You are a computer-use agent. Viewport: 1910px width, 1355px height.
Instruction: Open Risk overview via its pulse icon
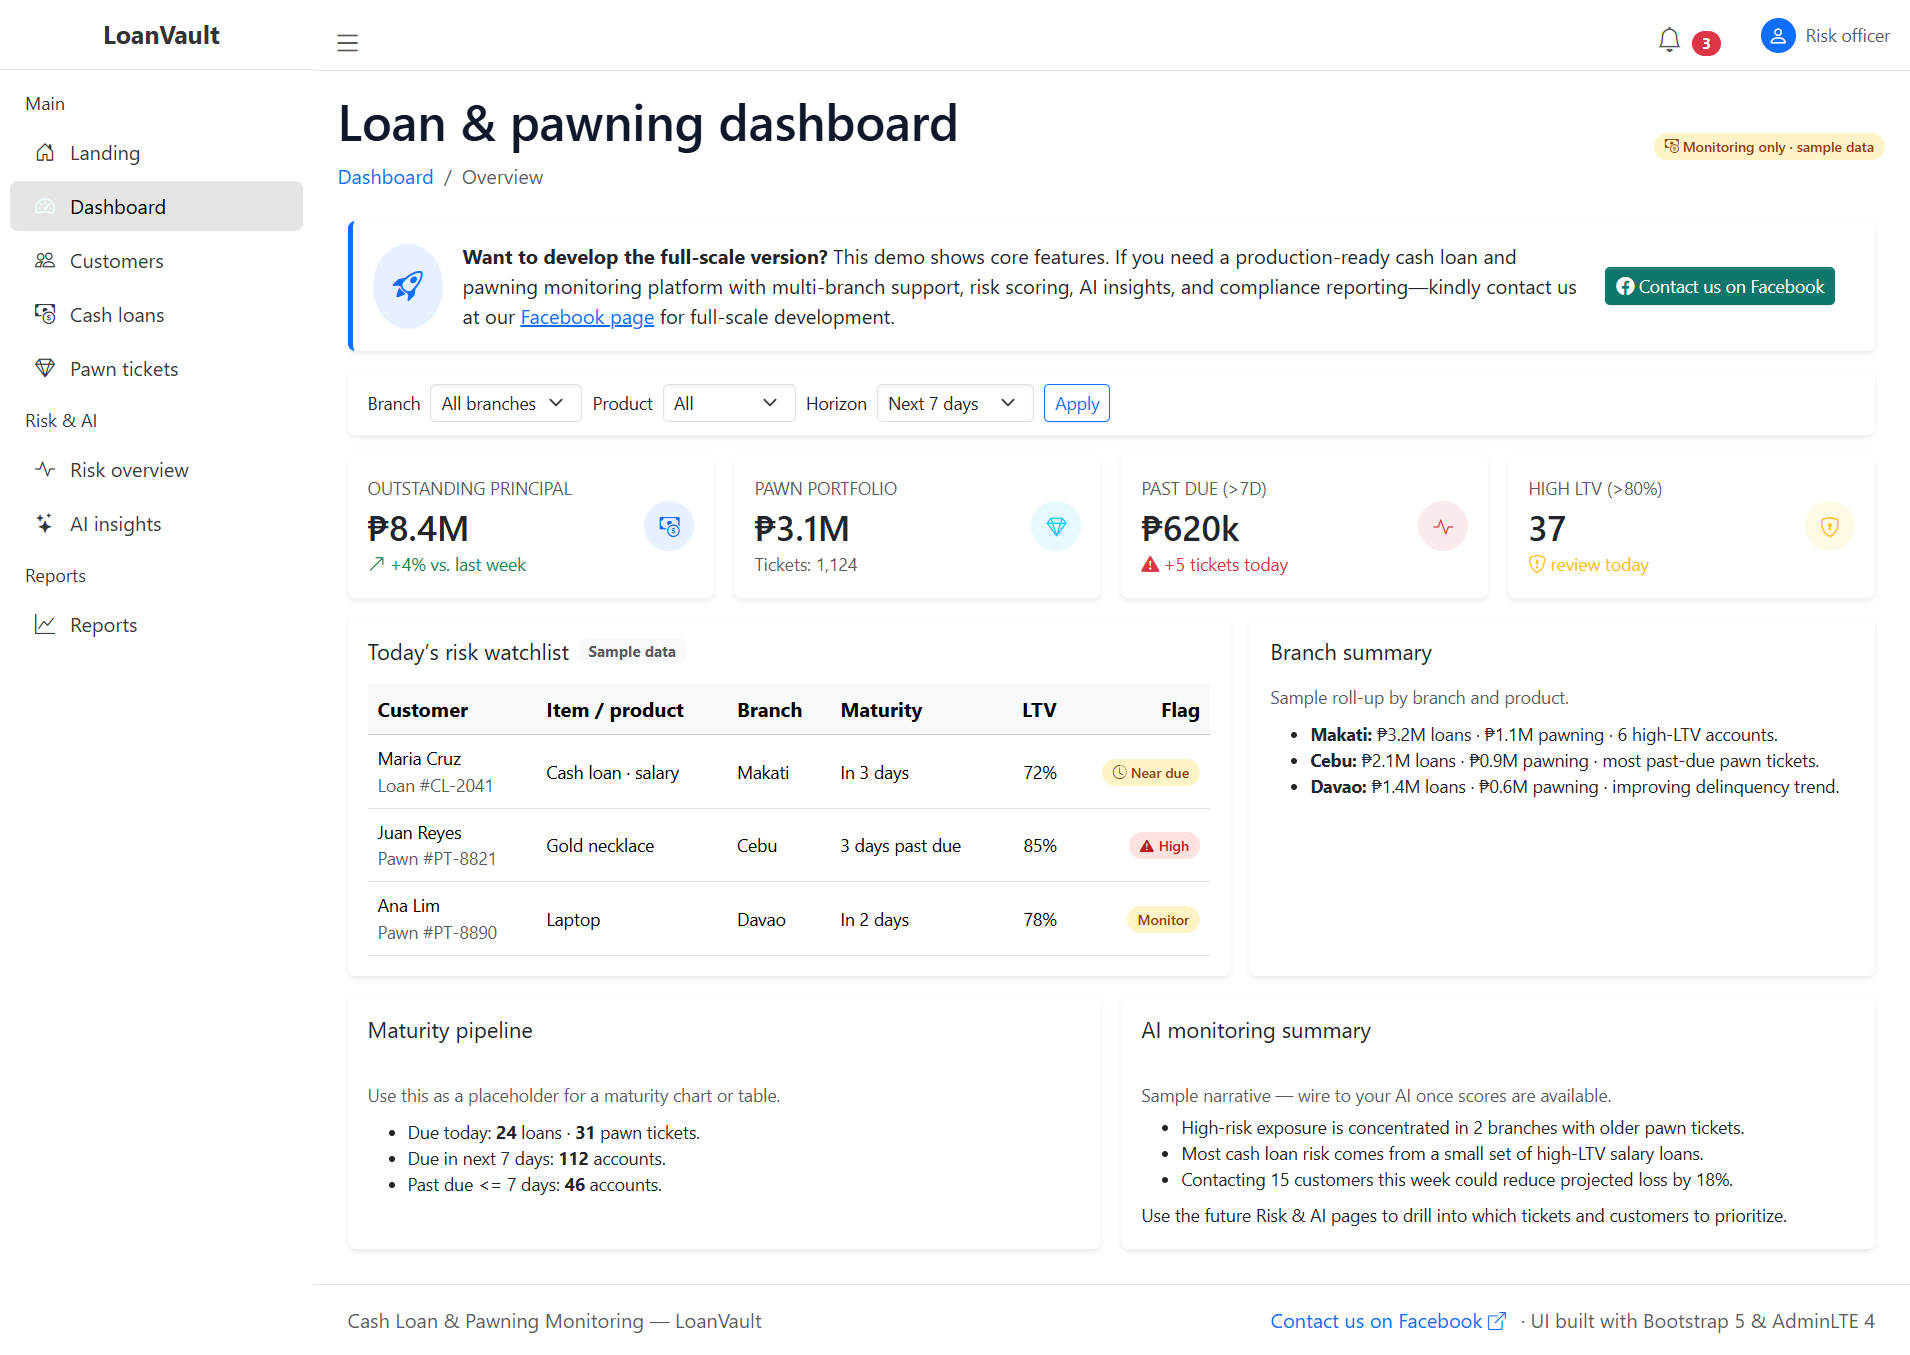click(45, 469)
